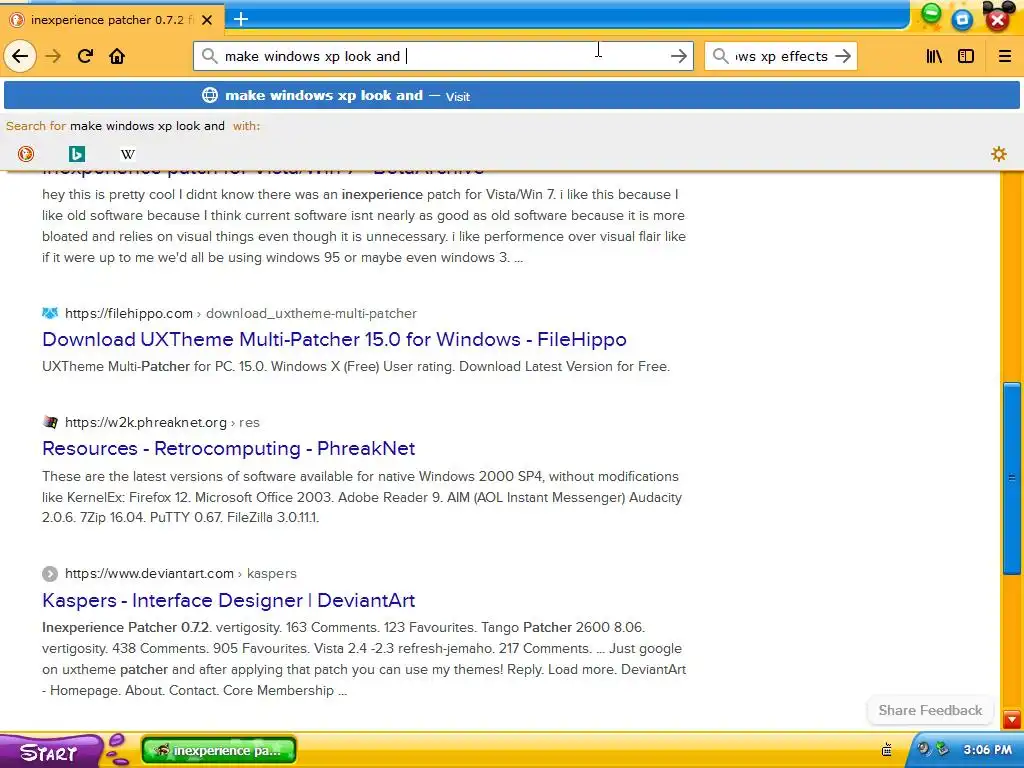Toggle the sidebar panel icon

[x=966, y=56]
